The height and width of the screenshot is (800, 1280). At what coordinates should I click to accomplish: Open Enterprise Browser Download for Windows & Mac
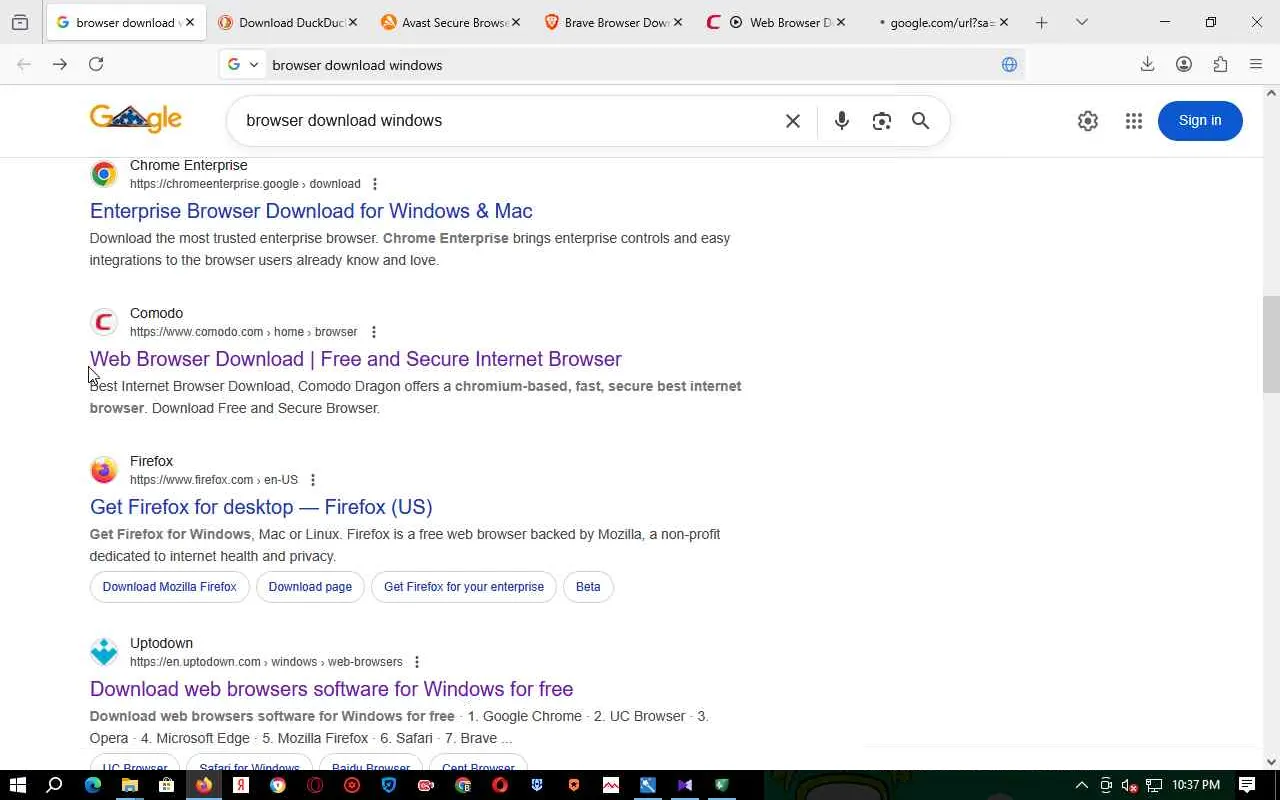coord(311,211)
